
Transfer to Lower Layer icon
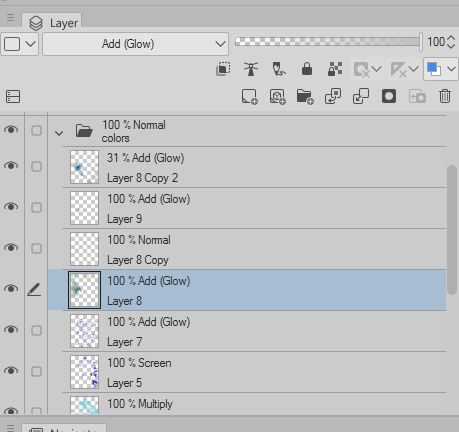point(333,96)
